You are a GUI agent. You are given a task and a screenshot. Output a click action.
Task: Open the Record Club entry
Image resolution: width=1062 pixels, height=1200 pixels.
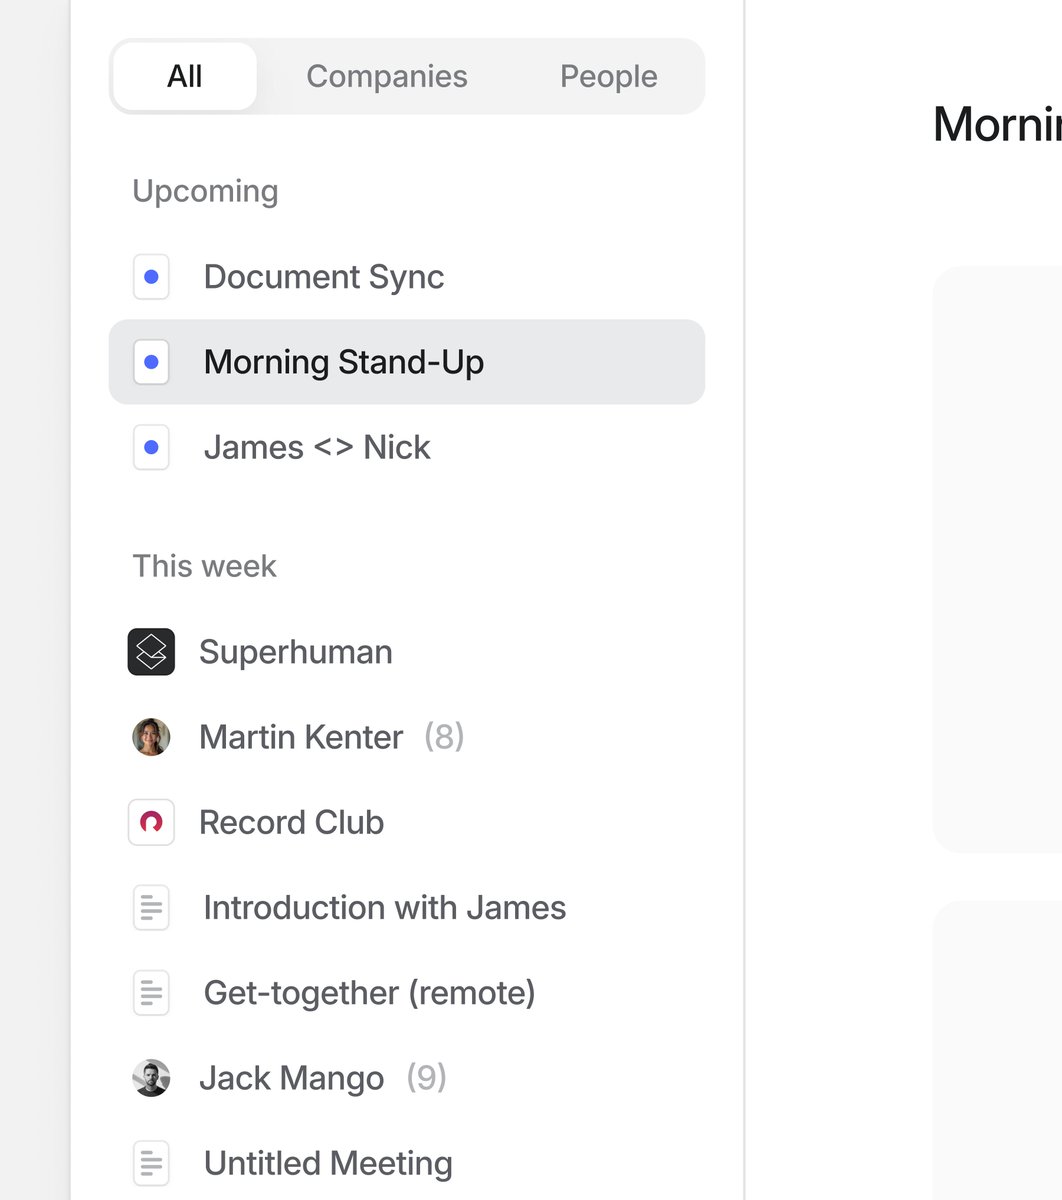tap(292, 822)
